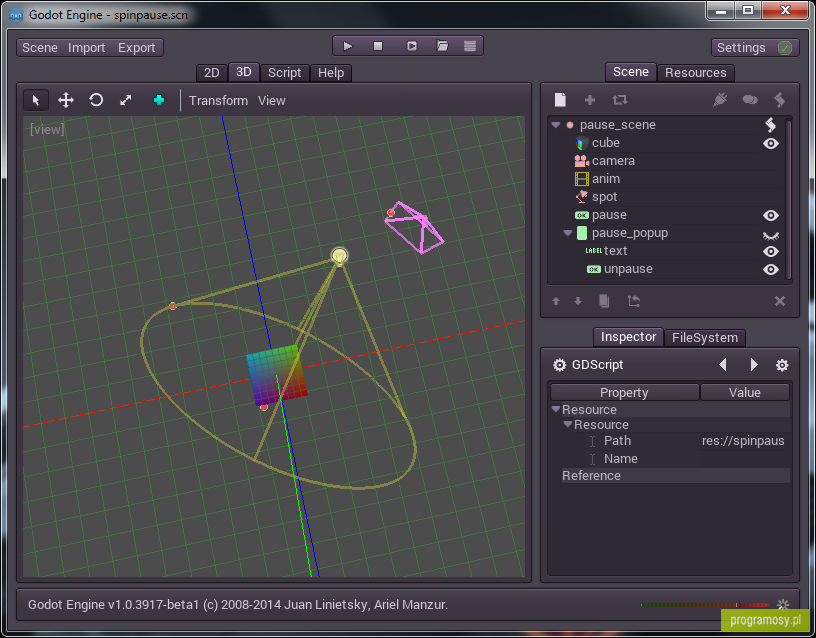Toggle visibility of the cube node

tap(771, 143)
